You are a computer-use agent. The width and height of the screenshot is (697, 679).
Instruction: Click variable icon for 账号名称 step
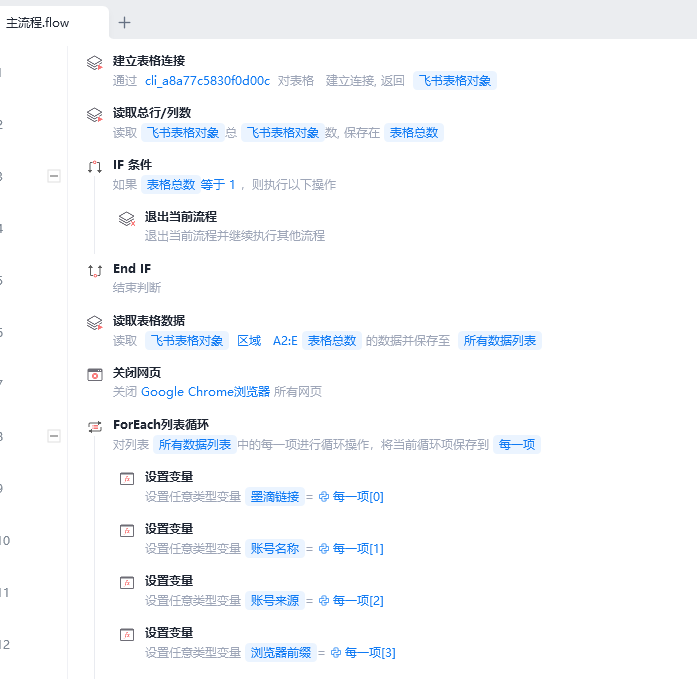[x=127, y=531]
